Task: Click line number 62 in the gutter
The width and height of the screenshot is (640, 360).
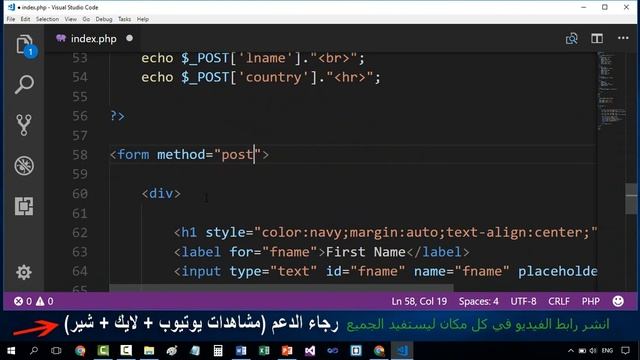Action: tap(80, 232)
